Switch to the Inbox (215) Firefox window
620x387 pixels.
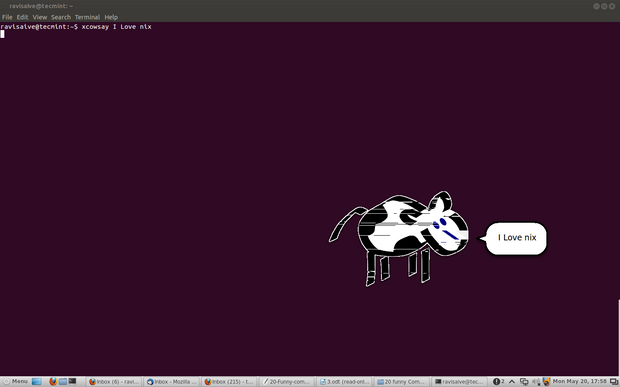point(229,382)
